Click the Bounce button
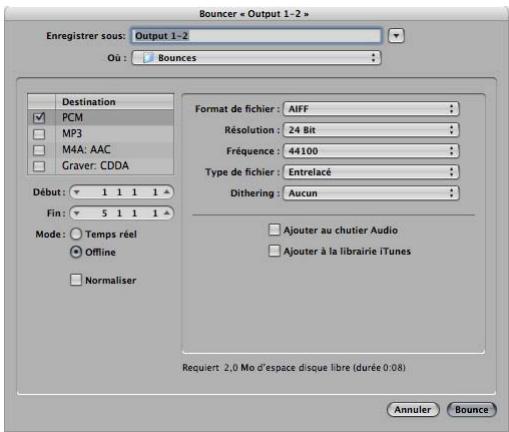The width and height of the screenshot is (509, 432). [x=471, y=410]
